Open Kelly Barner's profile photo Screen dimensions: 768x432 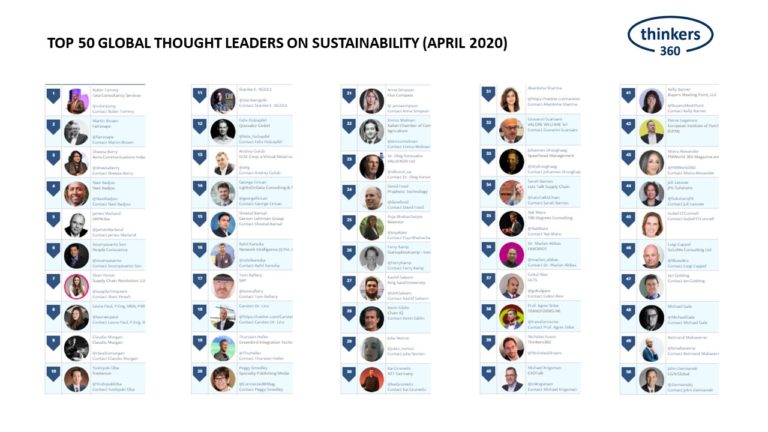click(651, 100)
